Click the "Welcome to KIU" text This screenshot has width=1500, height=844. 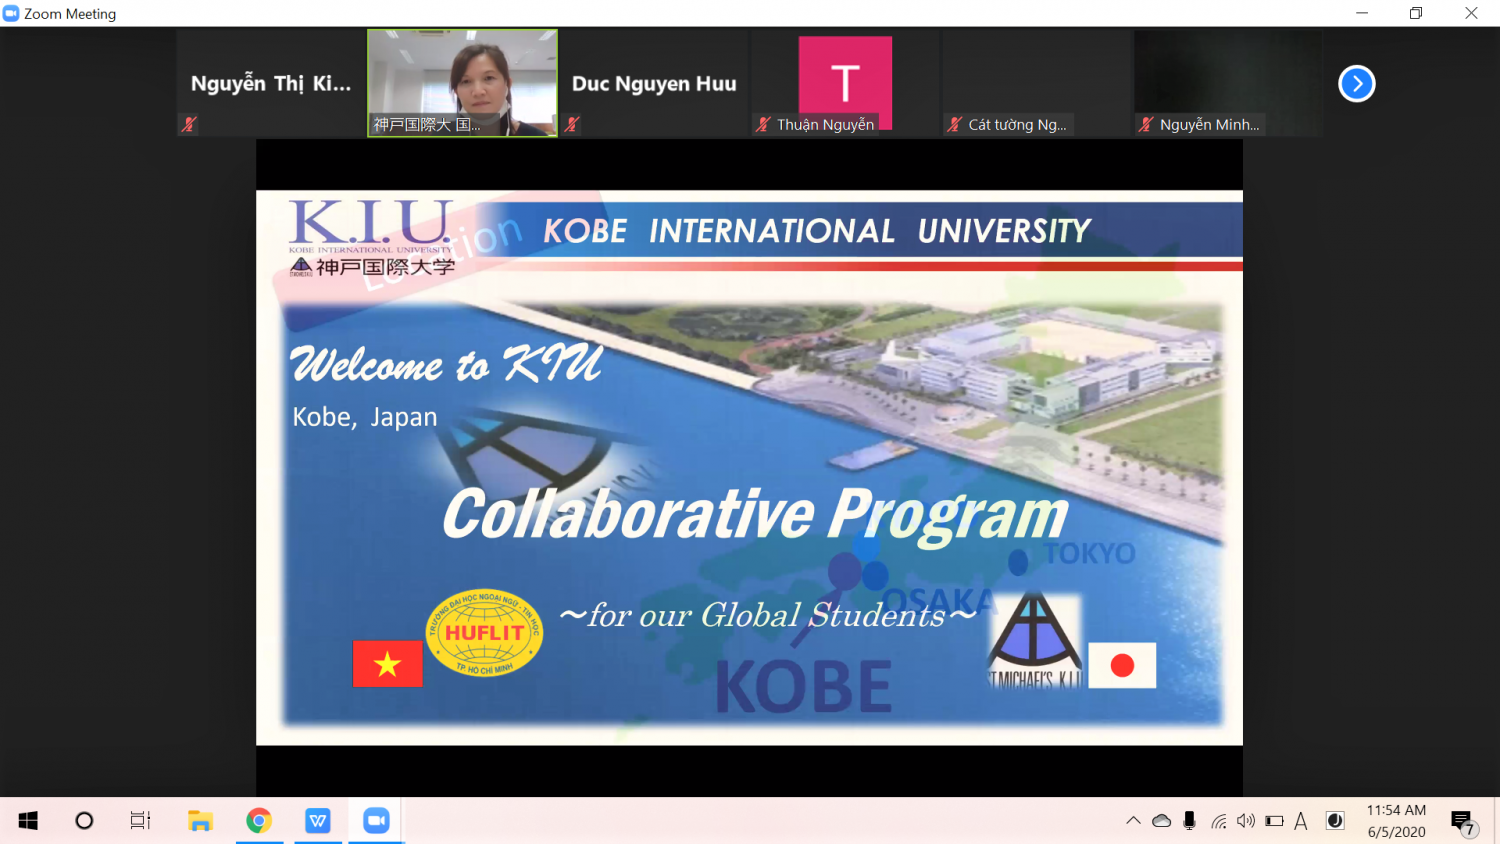pyautogui.click(x=446, y=364)
